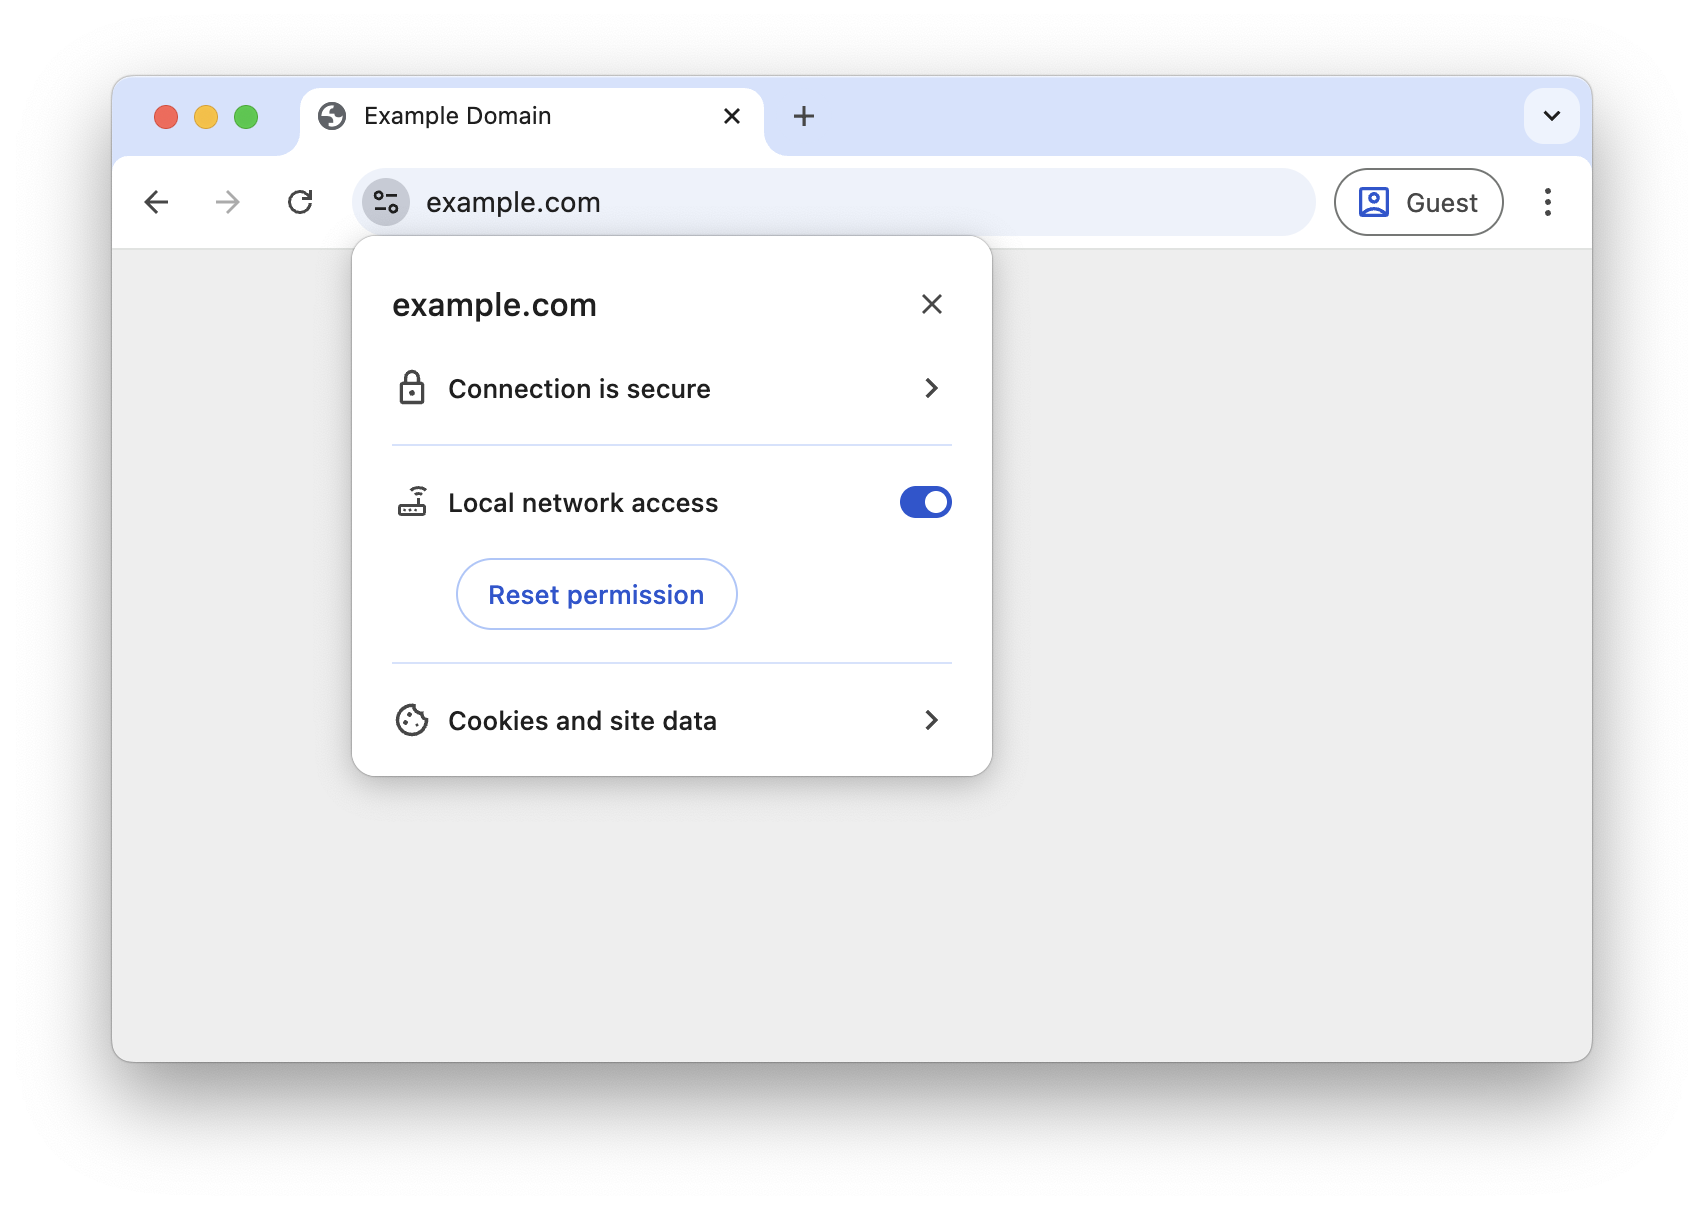This screenshot has height=1210, width=1704.
Task: Close the example.com site info popup
Action: 932,304
